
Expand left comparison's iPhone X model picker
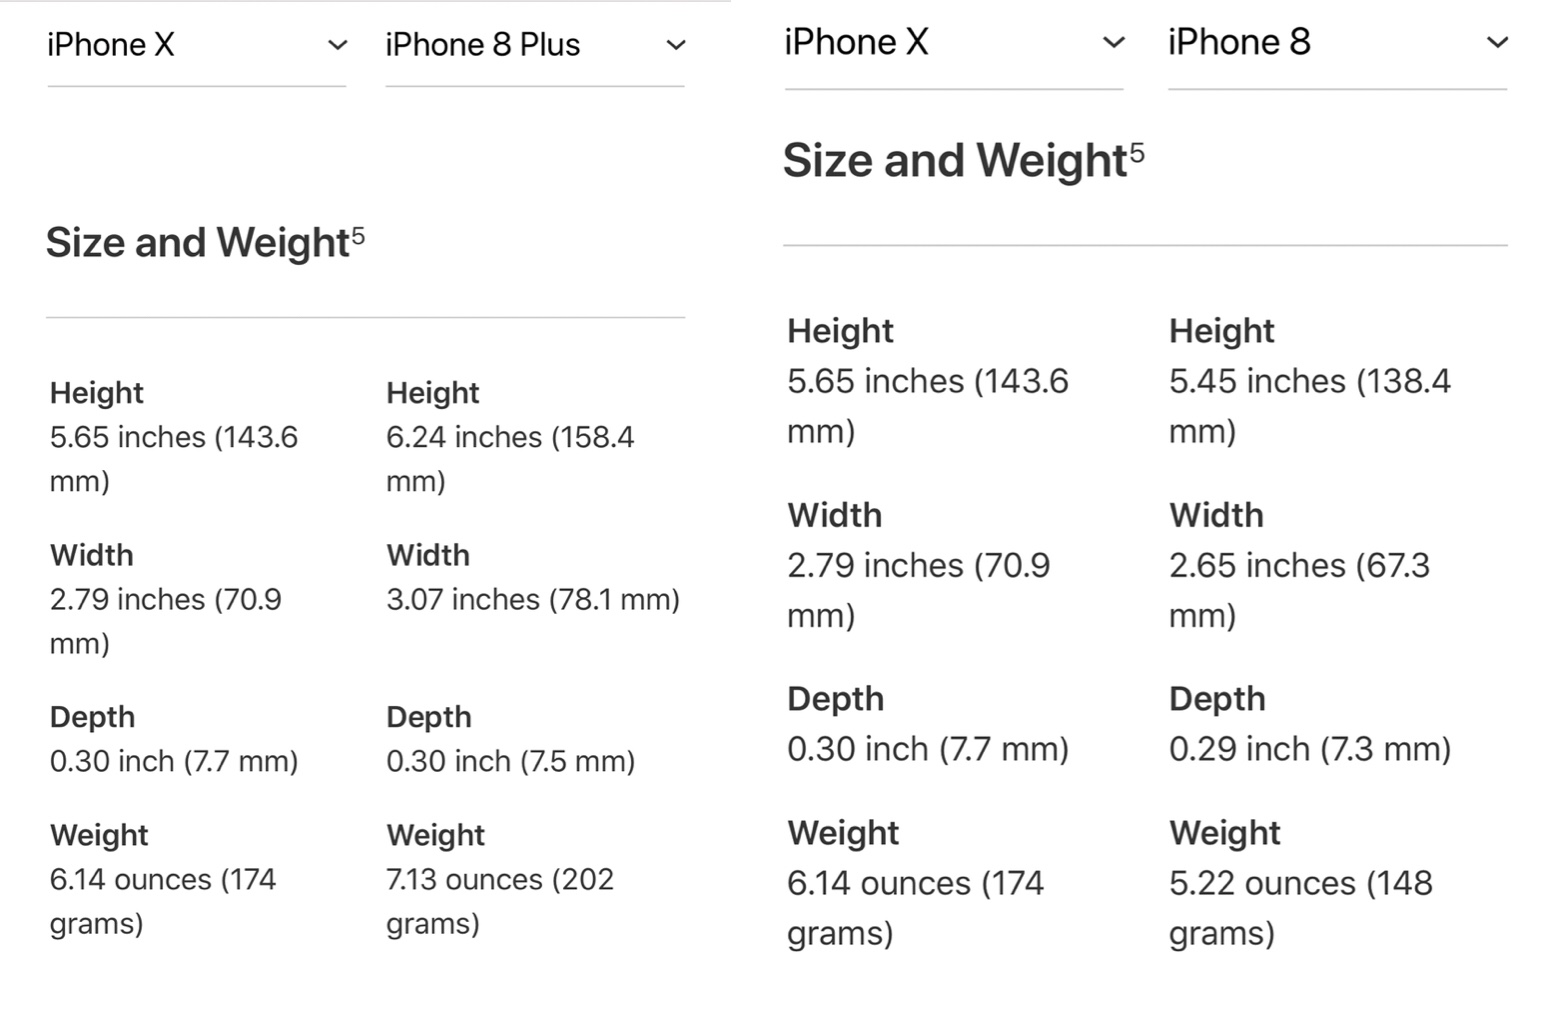tap(196, 45)
